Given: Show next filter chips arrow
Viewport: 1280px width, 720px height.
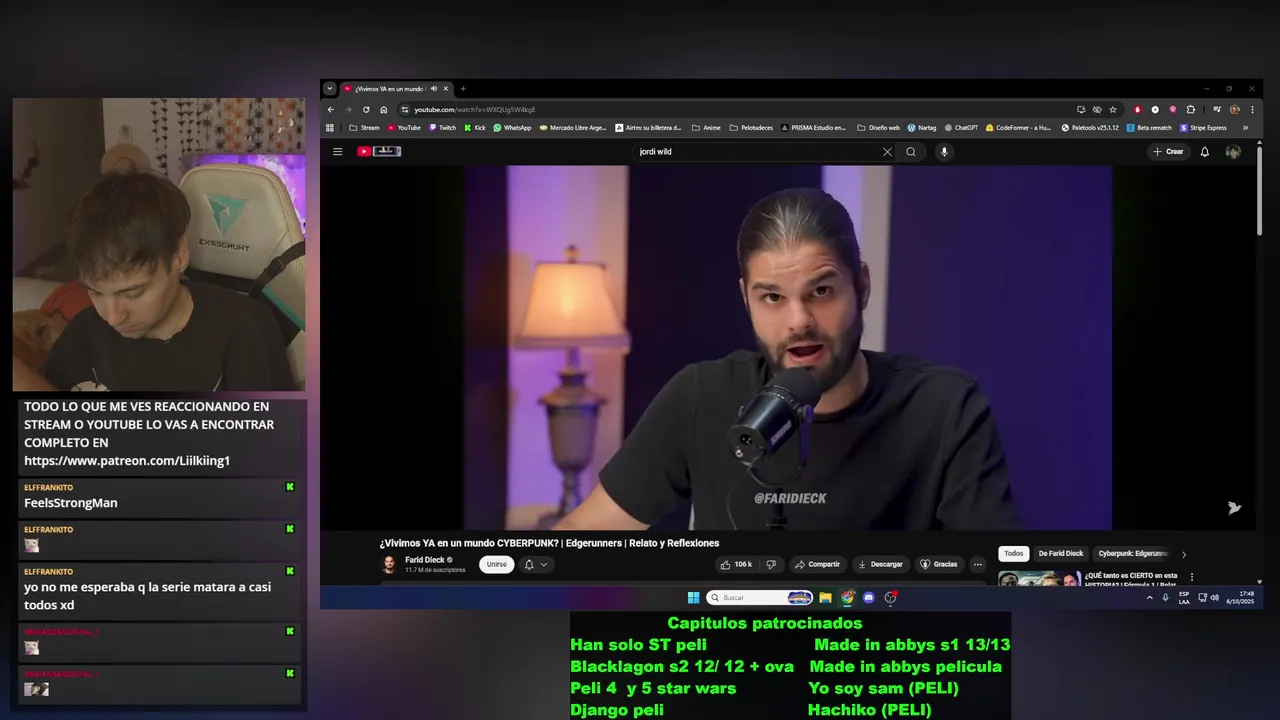Looking at the screenshot, I should pos(1184,554).
